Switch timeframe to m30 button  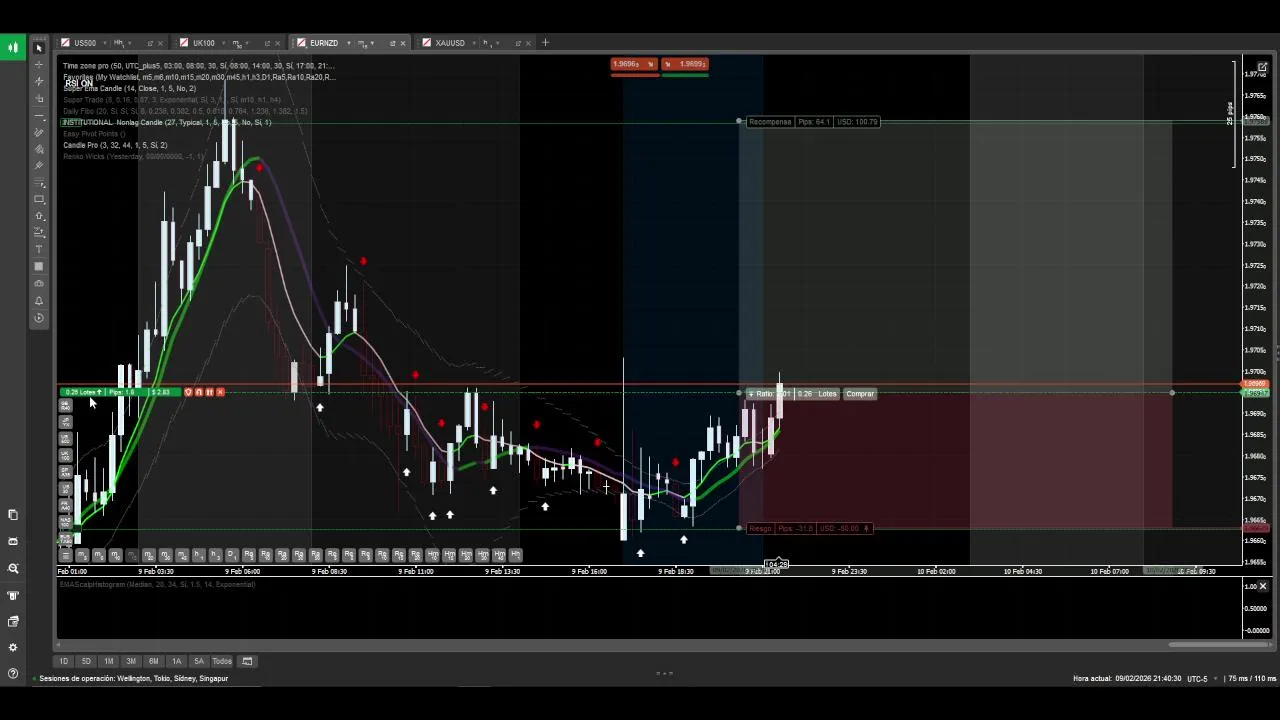(165, 555)
